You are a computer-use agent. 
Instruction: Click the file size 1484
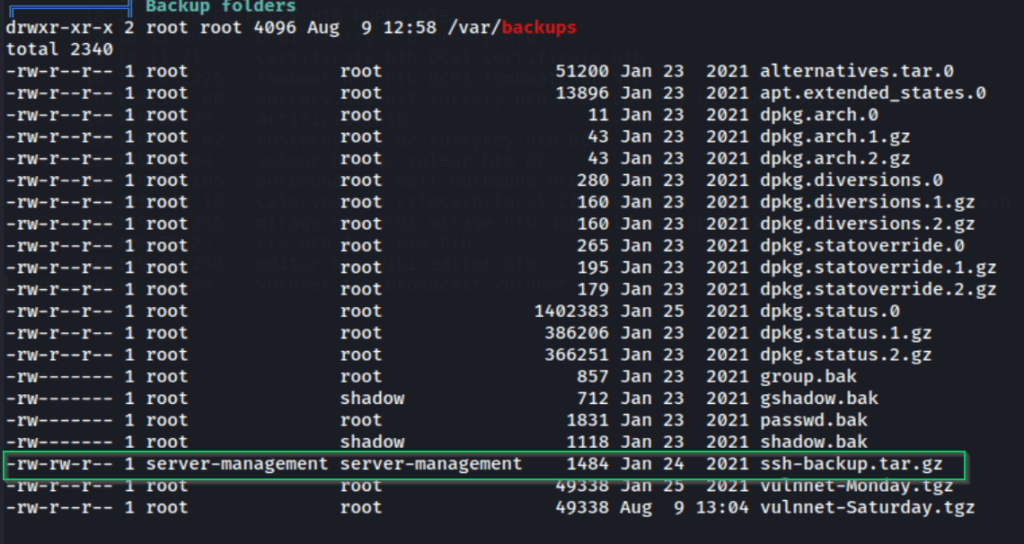[588, 464]
